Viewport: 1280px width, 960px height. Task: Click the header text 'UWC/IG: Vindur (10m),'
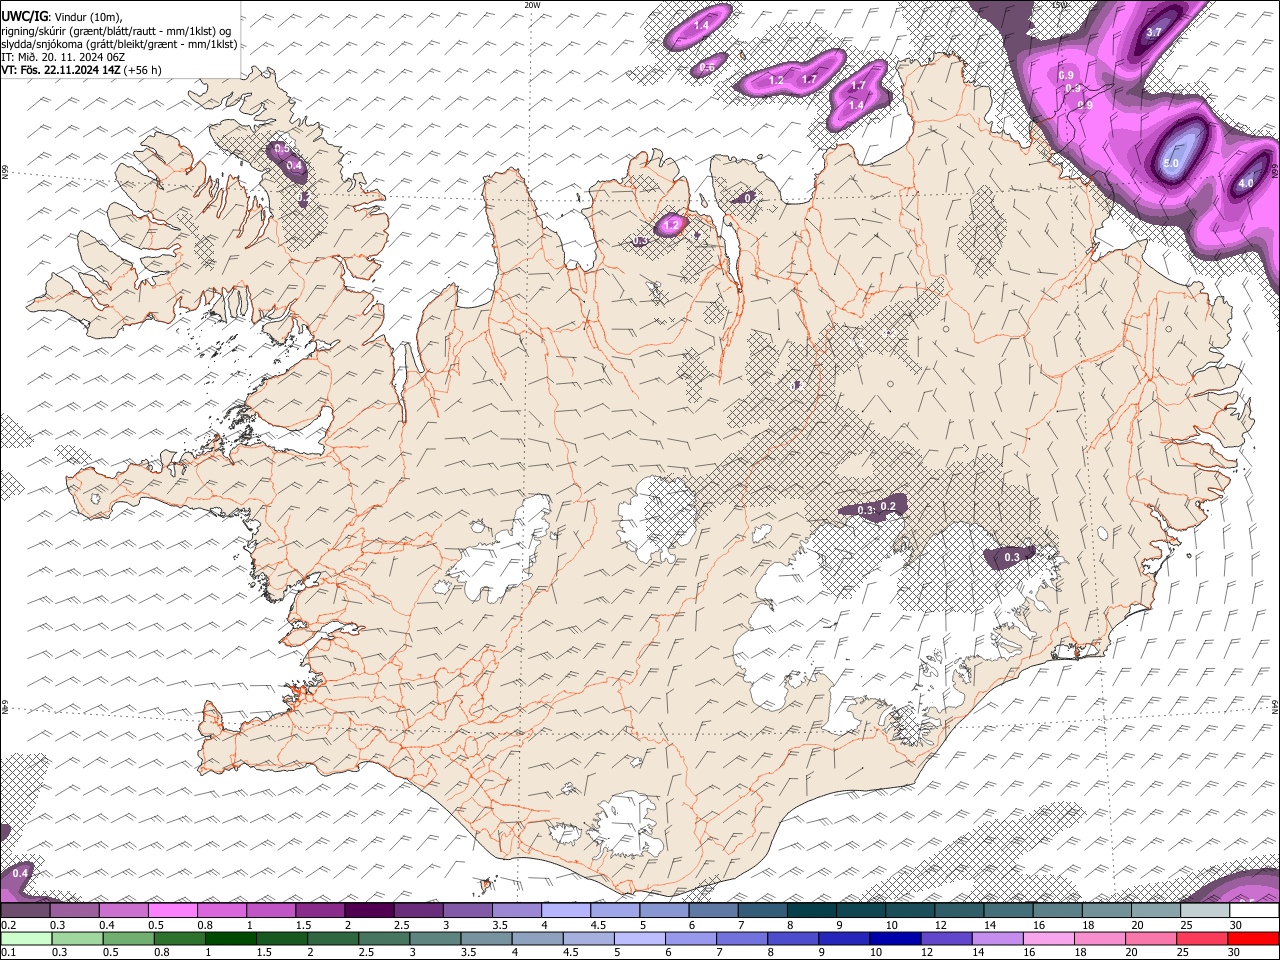pyautogui.click(x=62, y=16)
